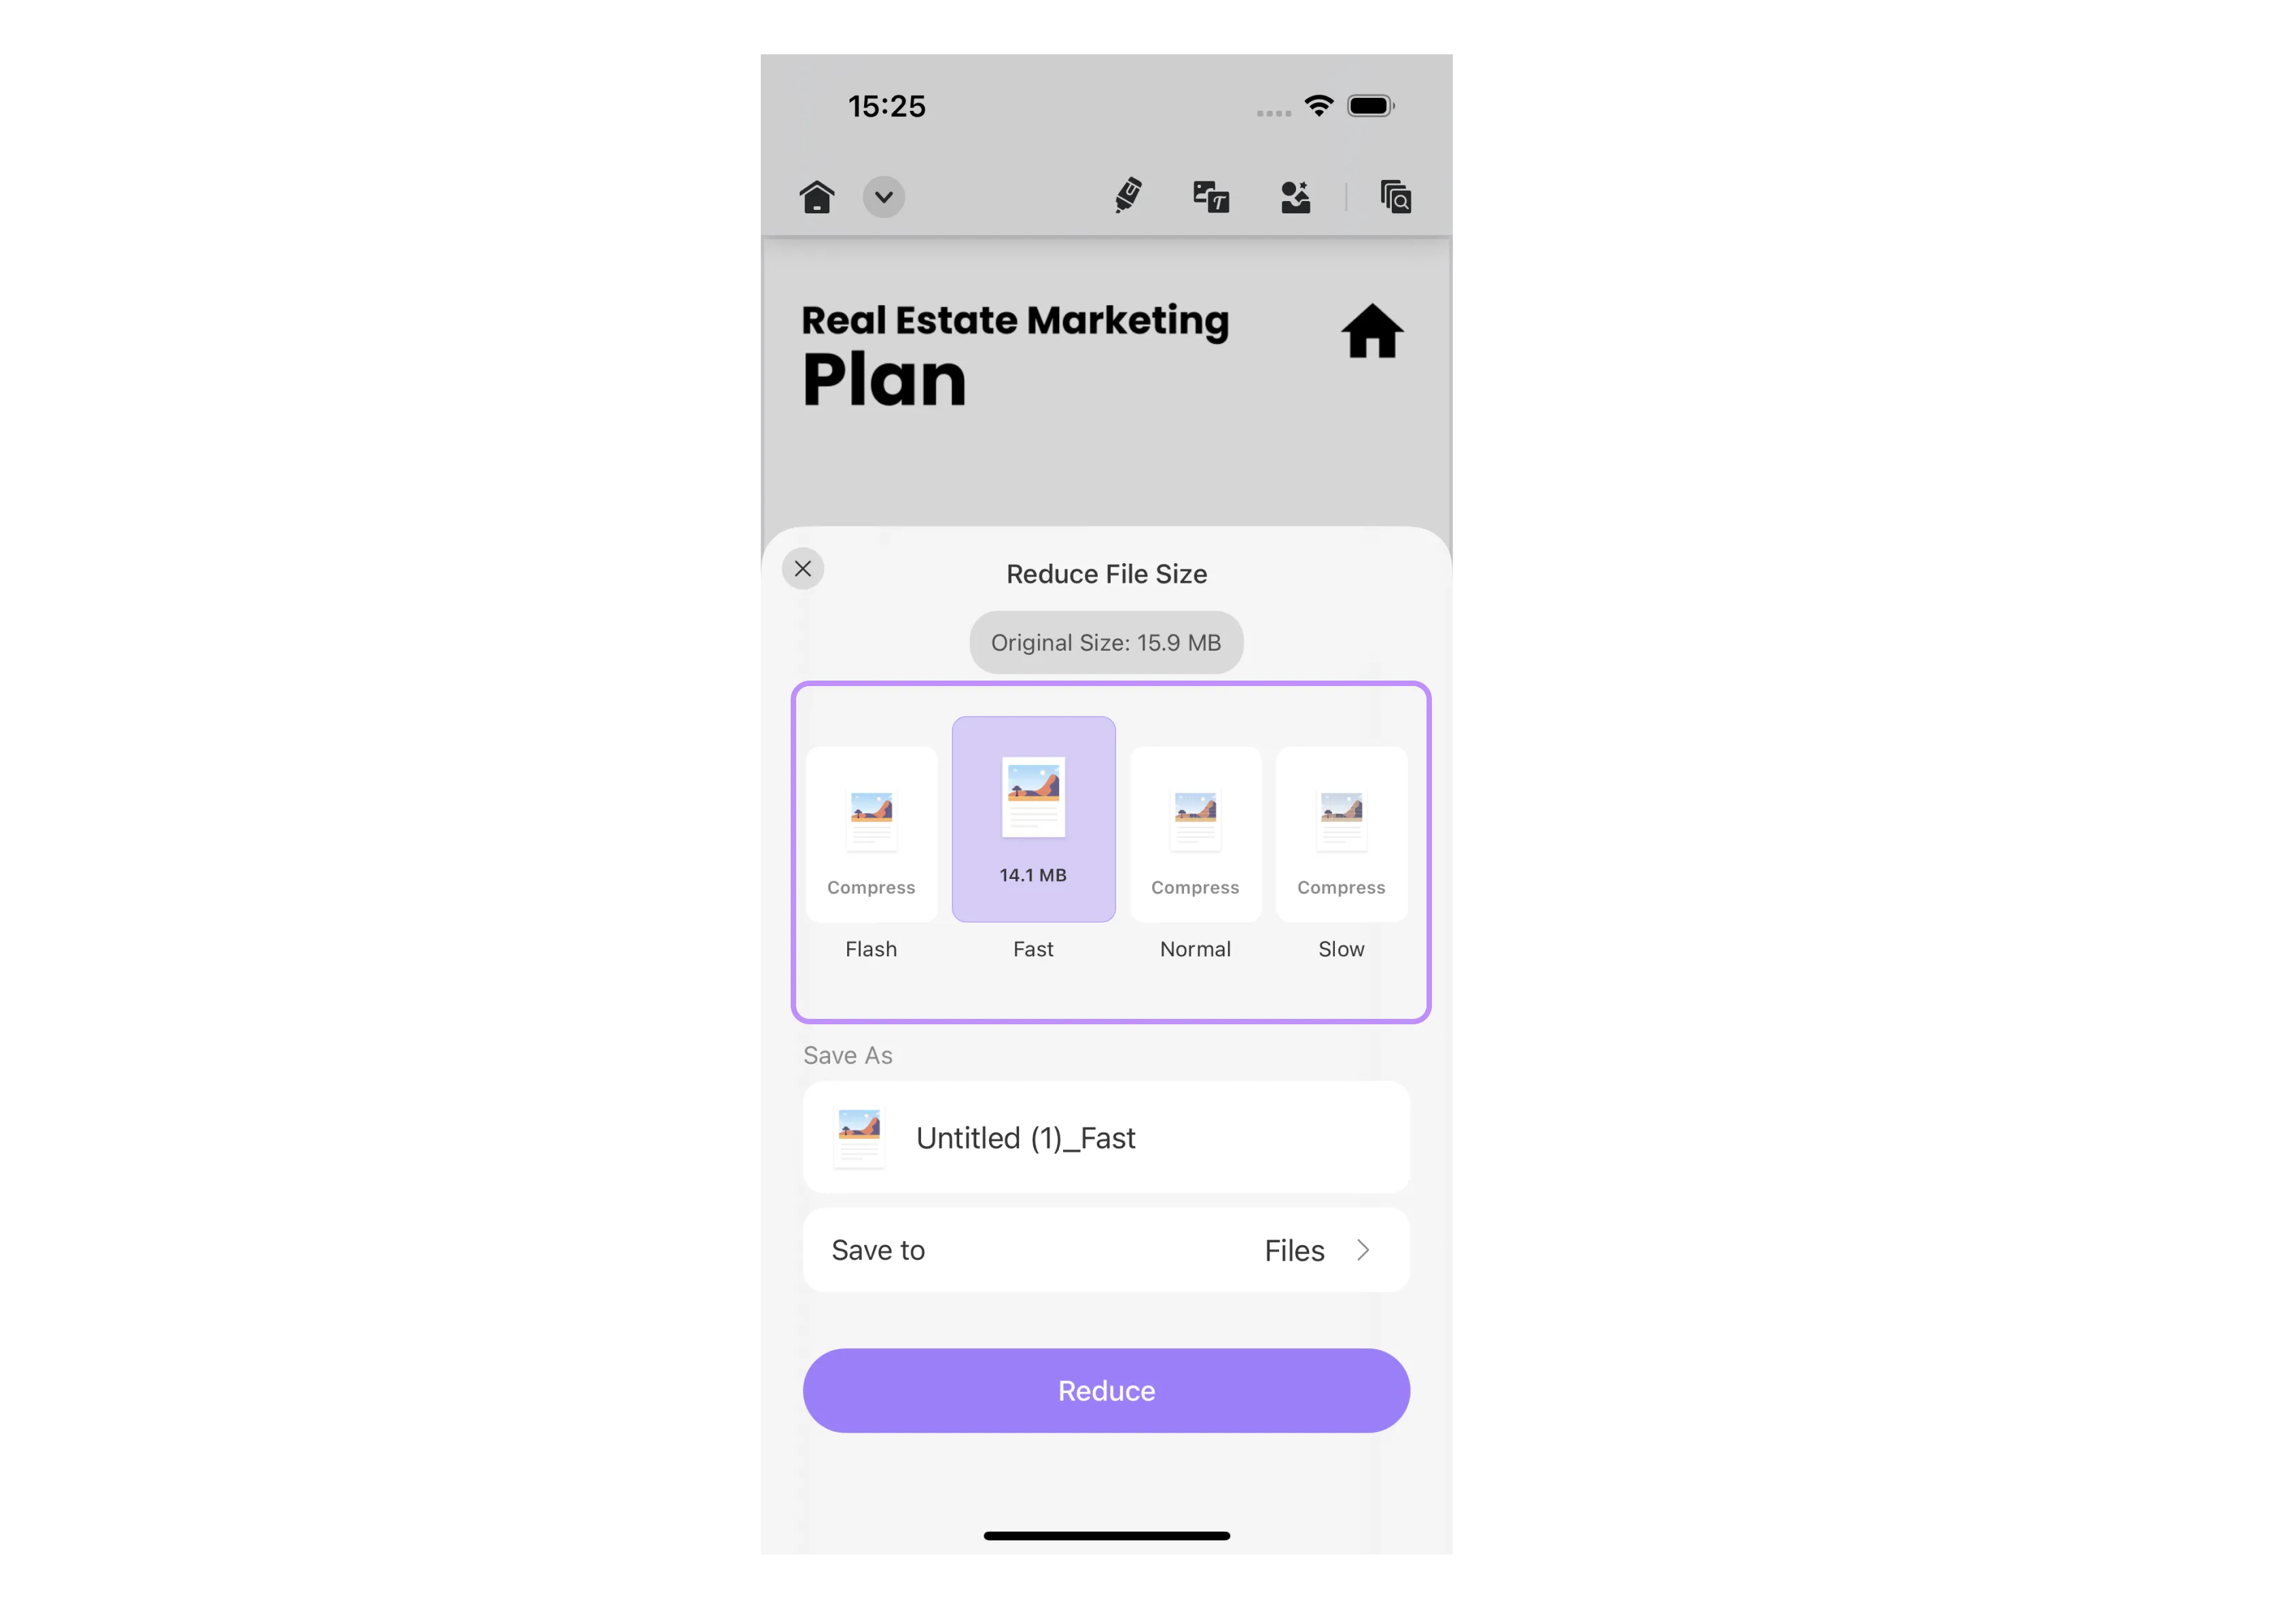Close the Reduce File Size dialog

point(804,567)
